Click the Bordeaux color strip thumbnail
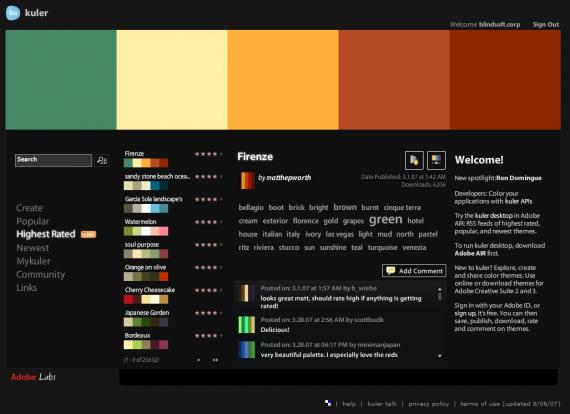The height and width of the screenshot is (414, 570). click(146, 345)
